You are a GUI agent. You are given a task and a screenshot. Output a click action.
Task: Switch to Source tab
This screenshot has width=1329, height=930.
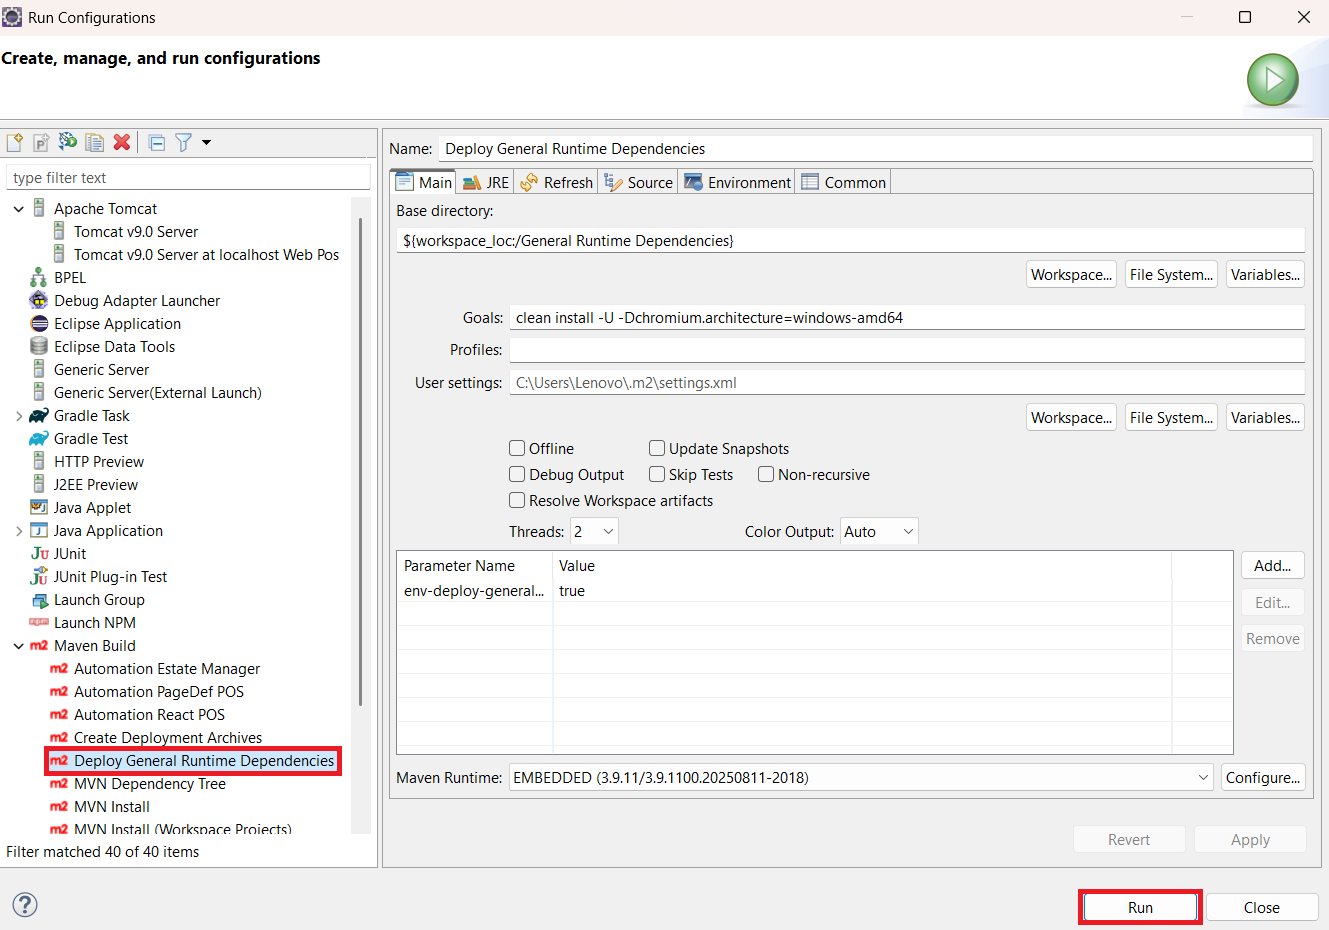click(639, 182)
